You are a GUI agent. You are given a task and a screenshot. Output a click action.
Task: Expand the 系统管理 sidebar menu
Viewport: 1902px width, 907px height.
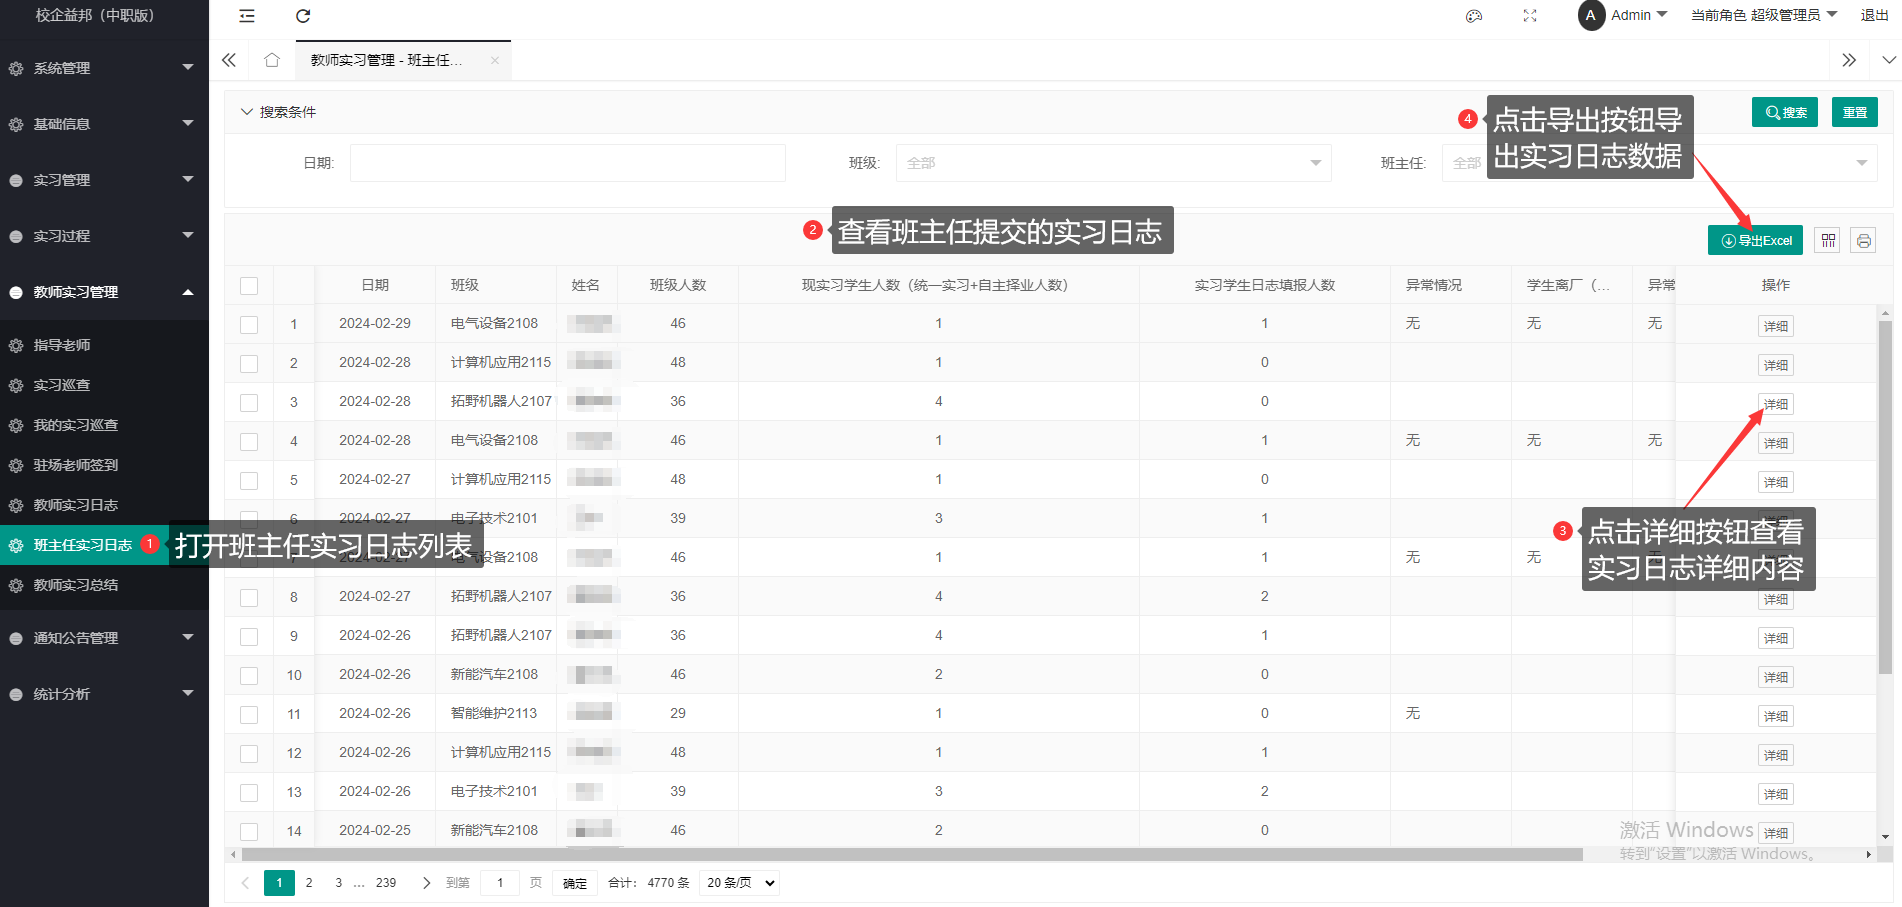[x=104, y=68]
